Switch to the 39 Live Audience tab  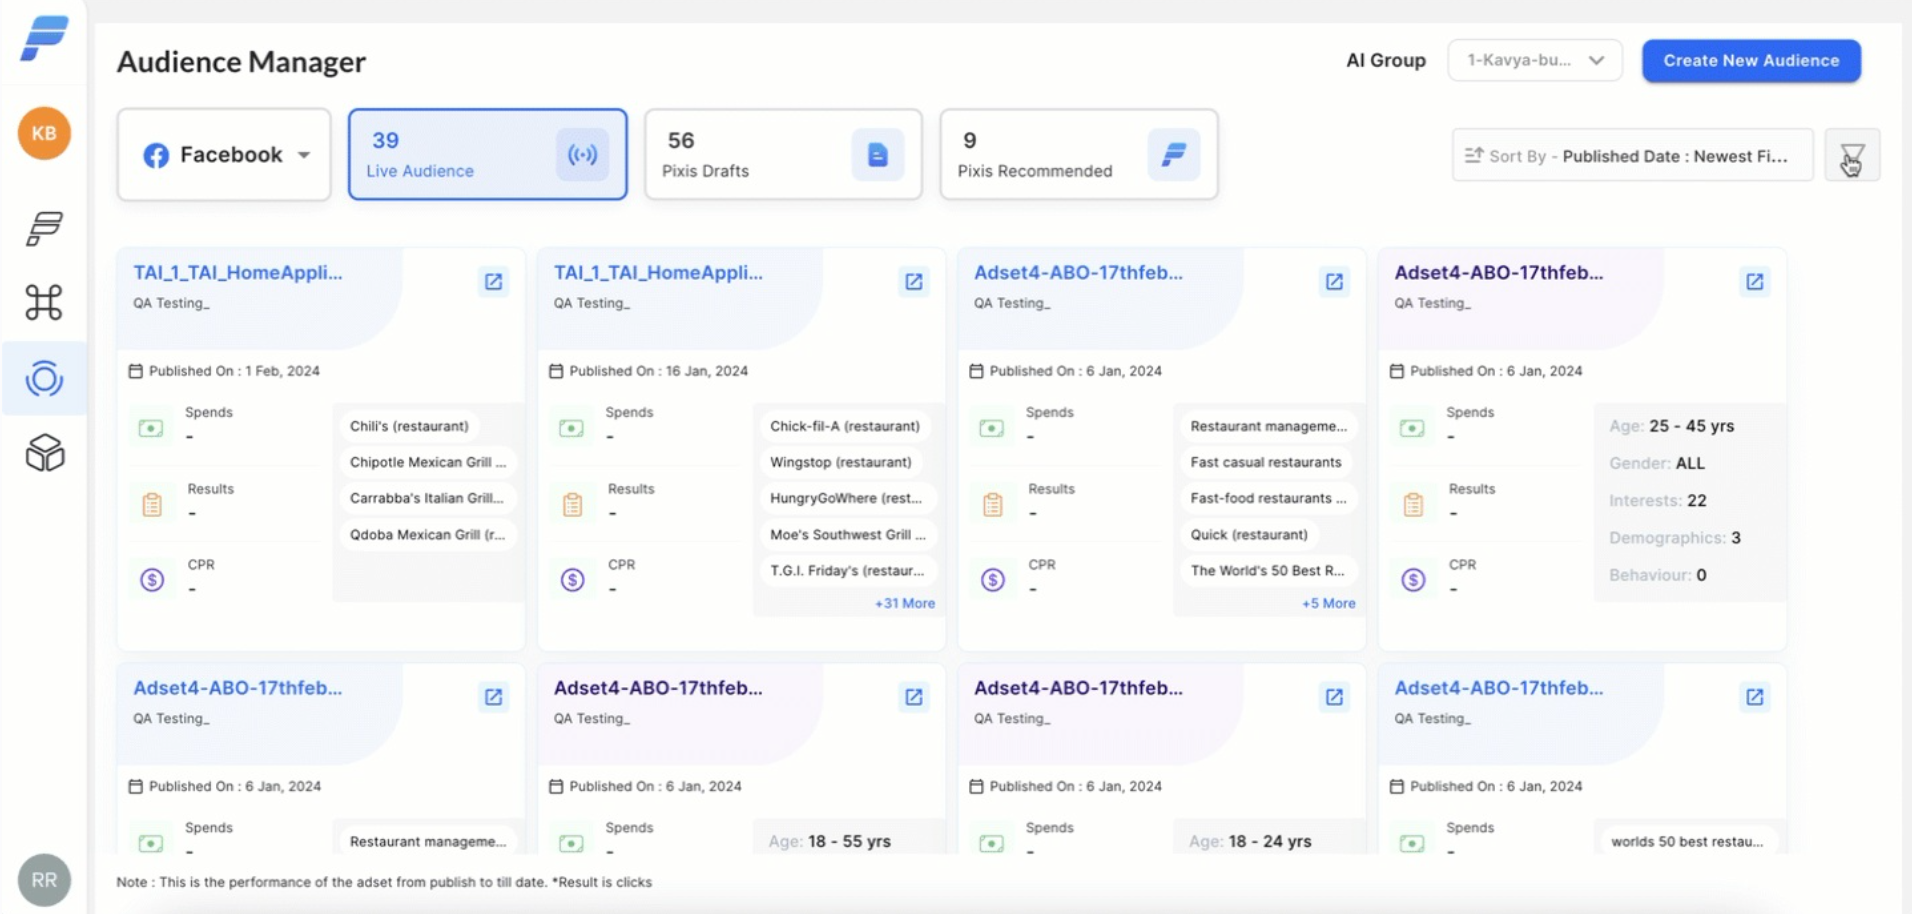[x=487, y=155]
